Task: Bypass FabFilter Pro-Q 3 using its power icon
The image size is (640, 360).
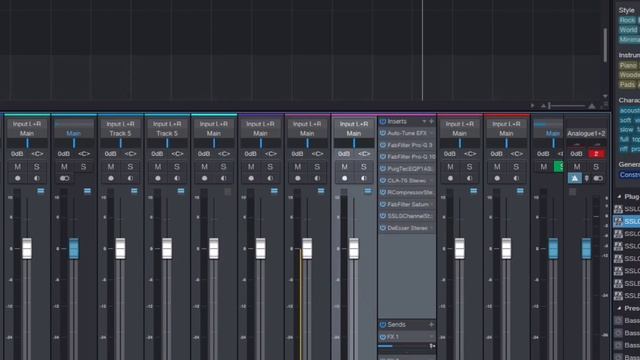Action: (x=383, y=145)
